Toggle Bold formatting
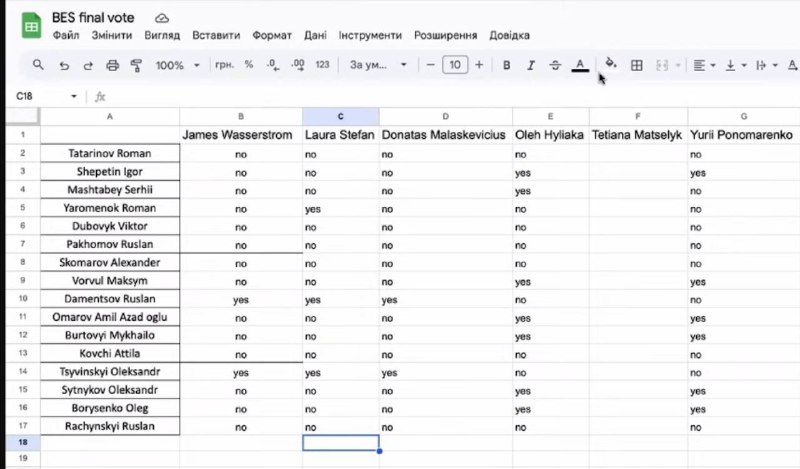The width and height of the screenshot is (800, 469). click(506, 65)
